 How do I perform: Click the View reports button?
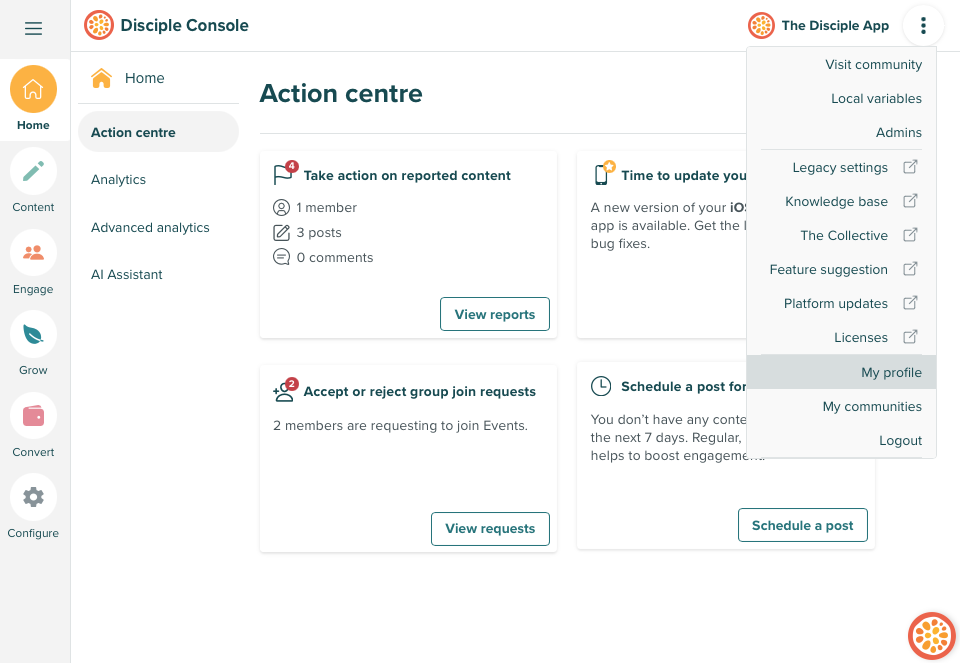tap(494, 314)
